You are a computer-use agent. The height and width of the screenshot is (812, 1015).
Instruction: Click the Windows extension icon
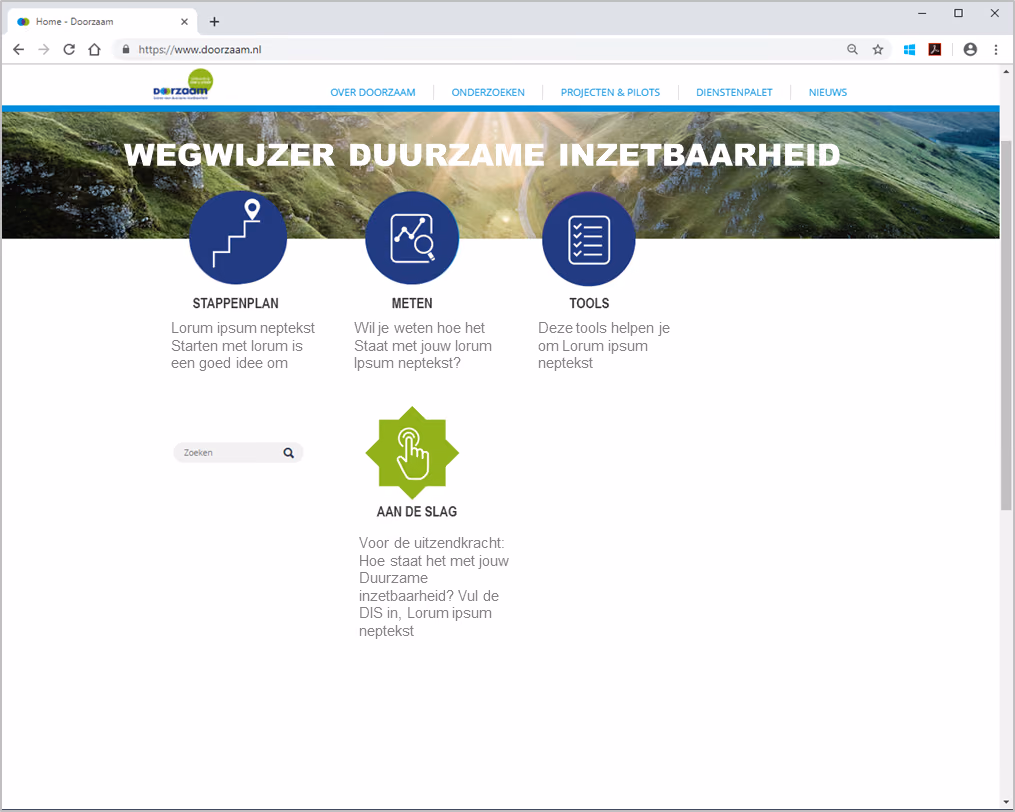tap(909, 49)
